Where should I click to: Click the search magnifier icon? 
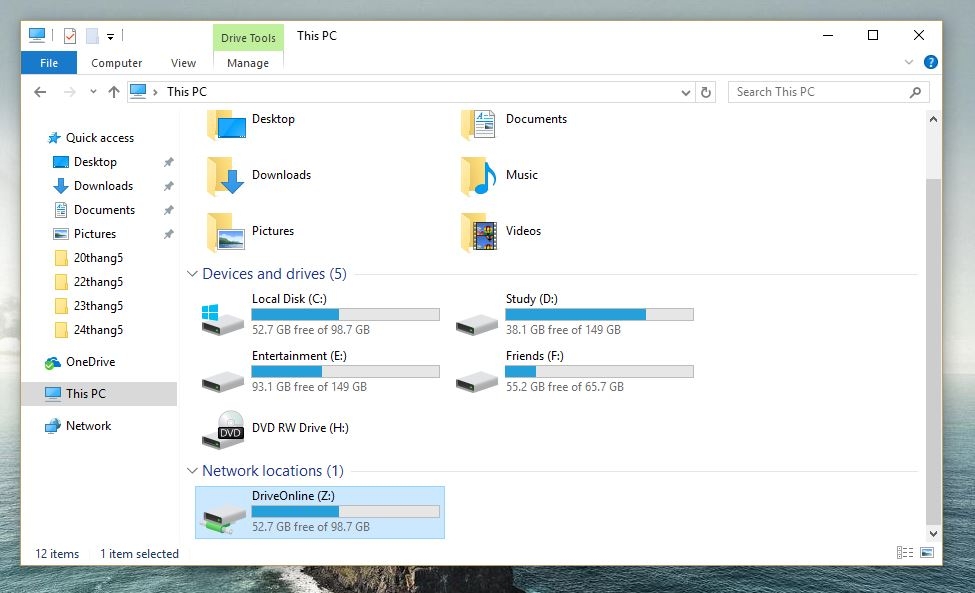915,91
